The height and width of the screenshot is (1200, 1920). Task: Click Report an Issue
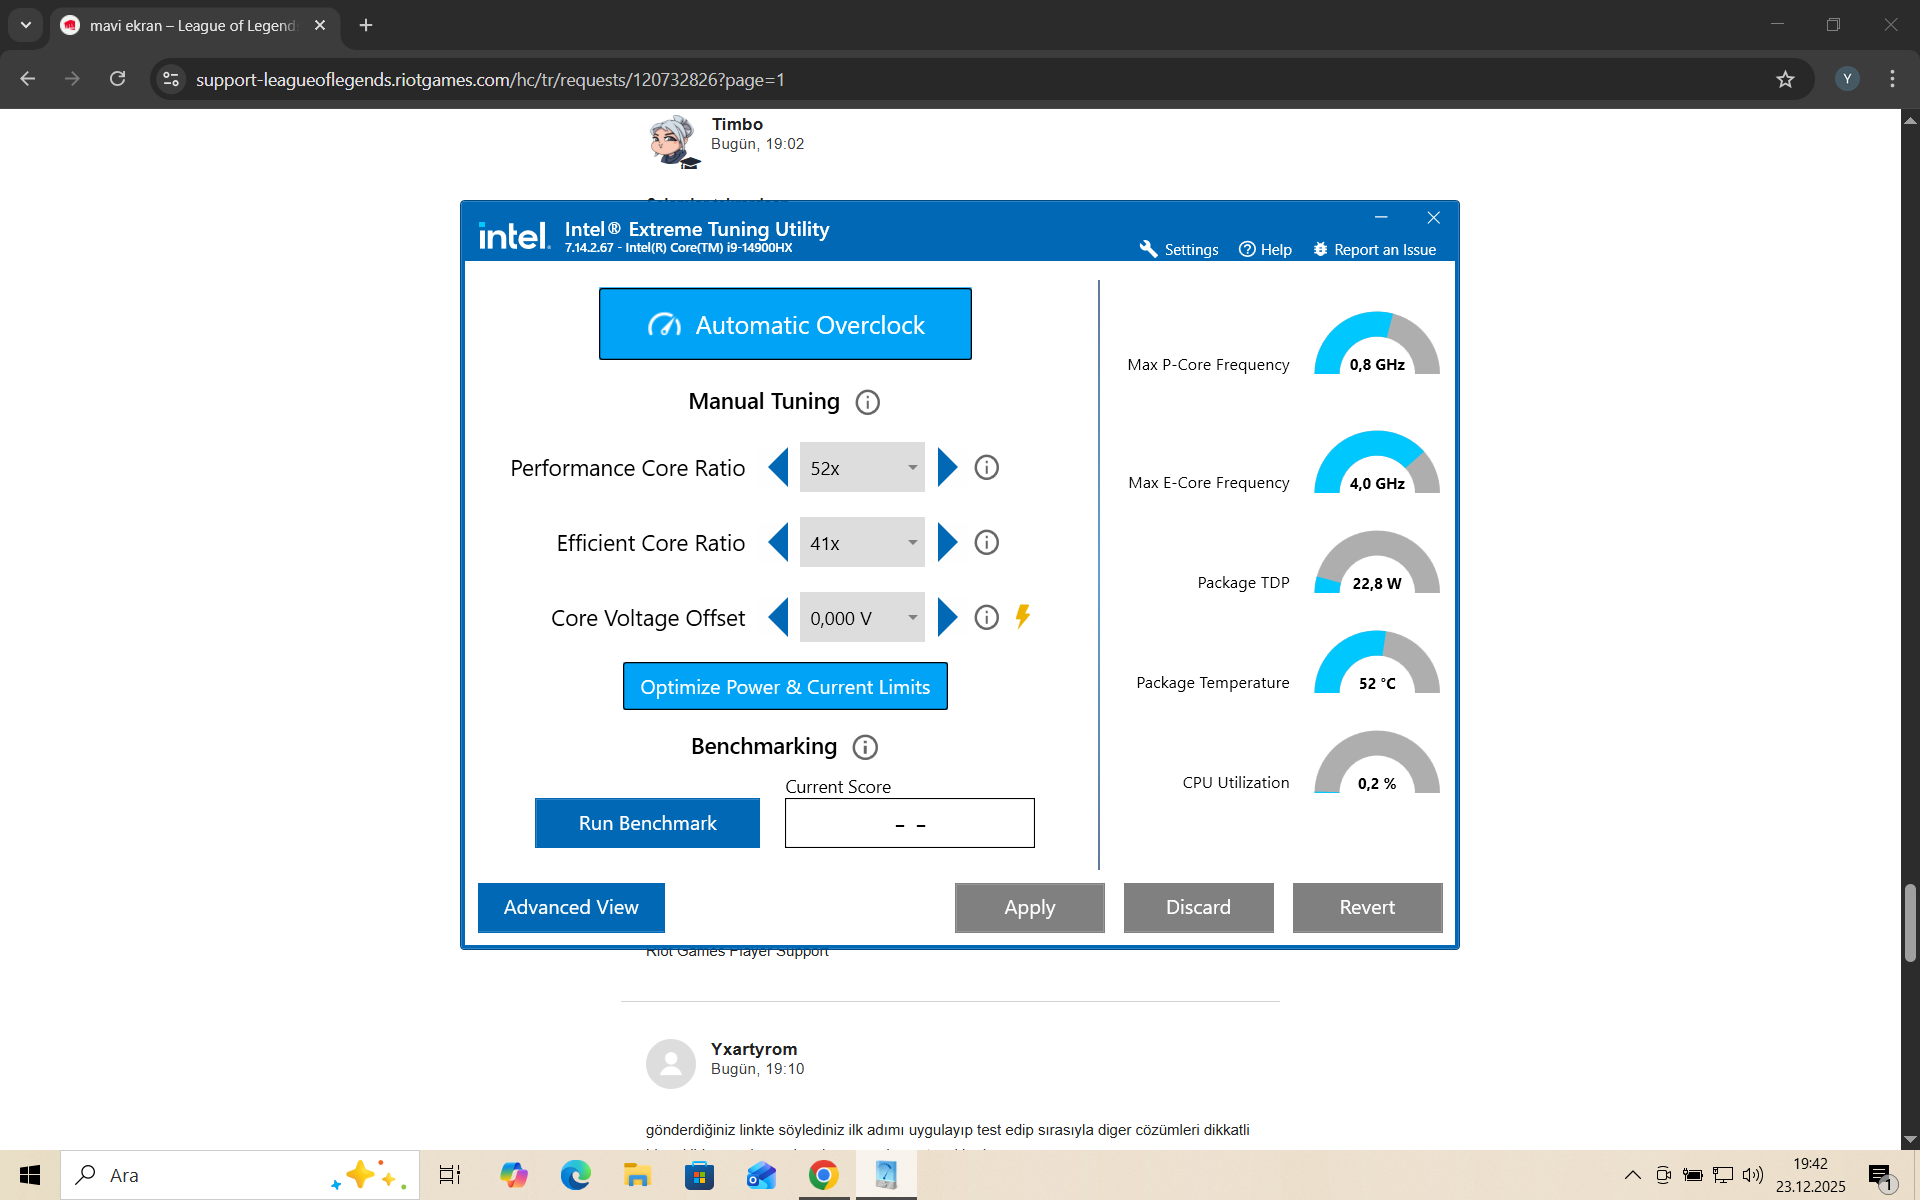pyautogui.click(x=1375, y=249)
